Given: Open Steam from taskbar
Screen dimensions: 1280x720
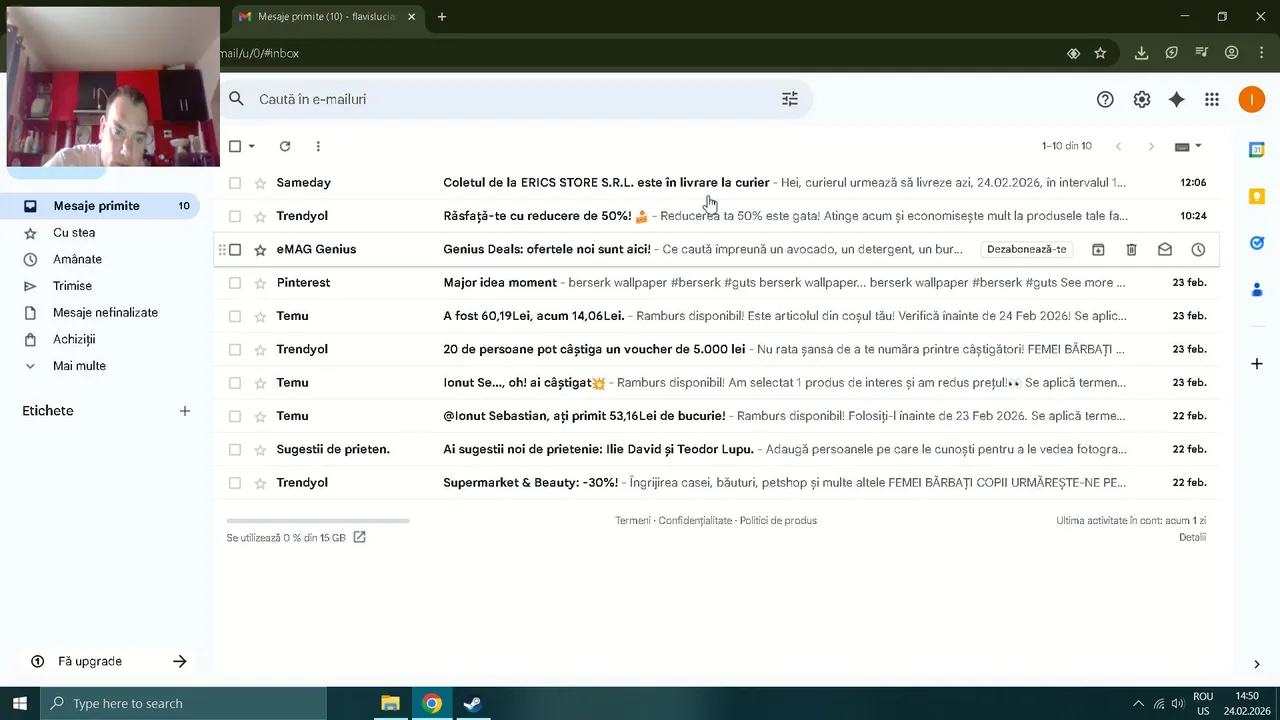Looking at the screenshot, I should click(472, 703).
